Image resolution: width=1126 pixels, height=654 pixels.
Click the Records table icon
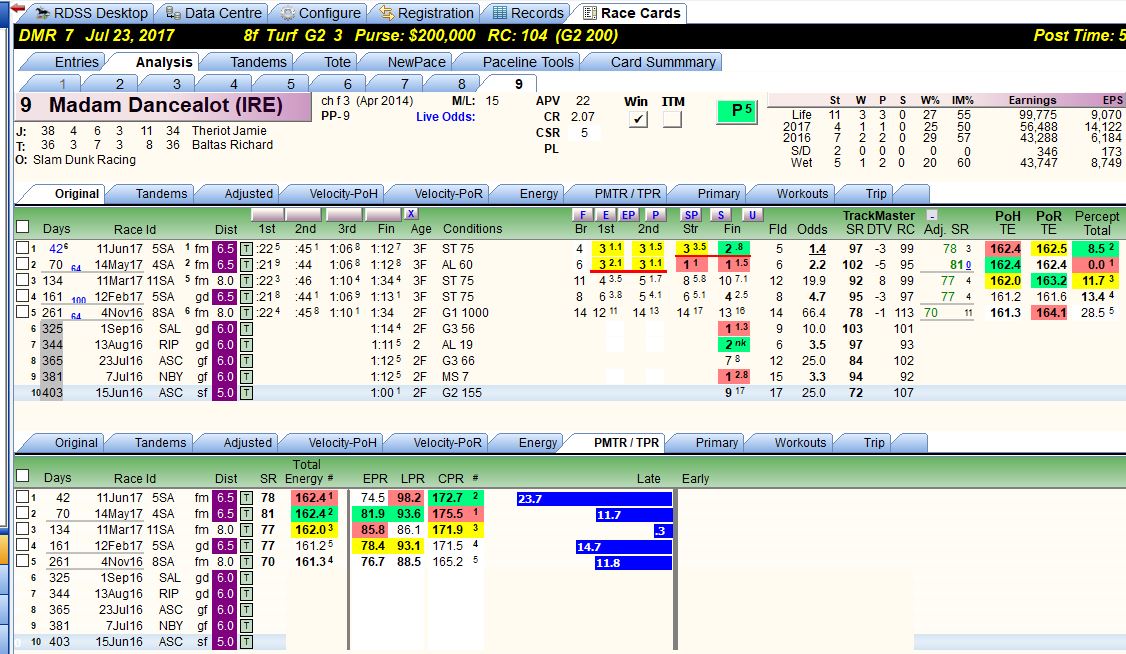coord(499,13)
